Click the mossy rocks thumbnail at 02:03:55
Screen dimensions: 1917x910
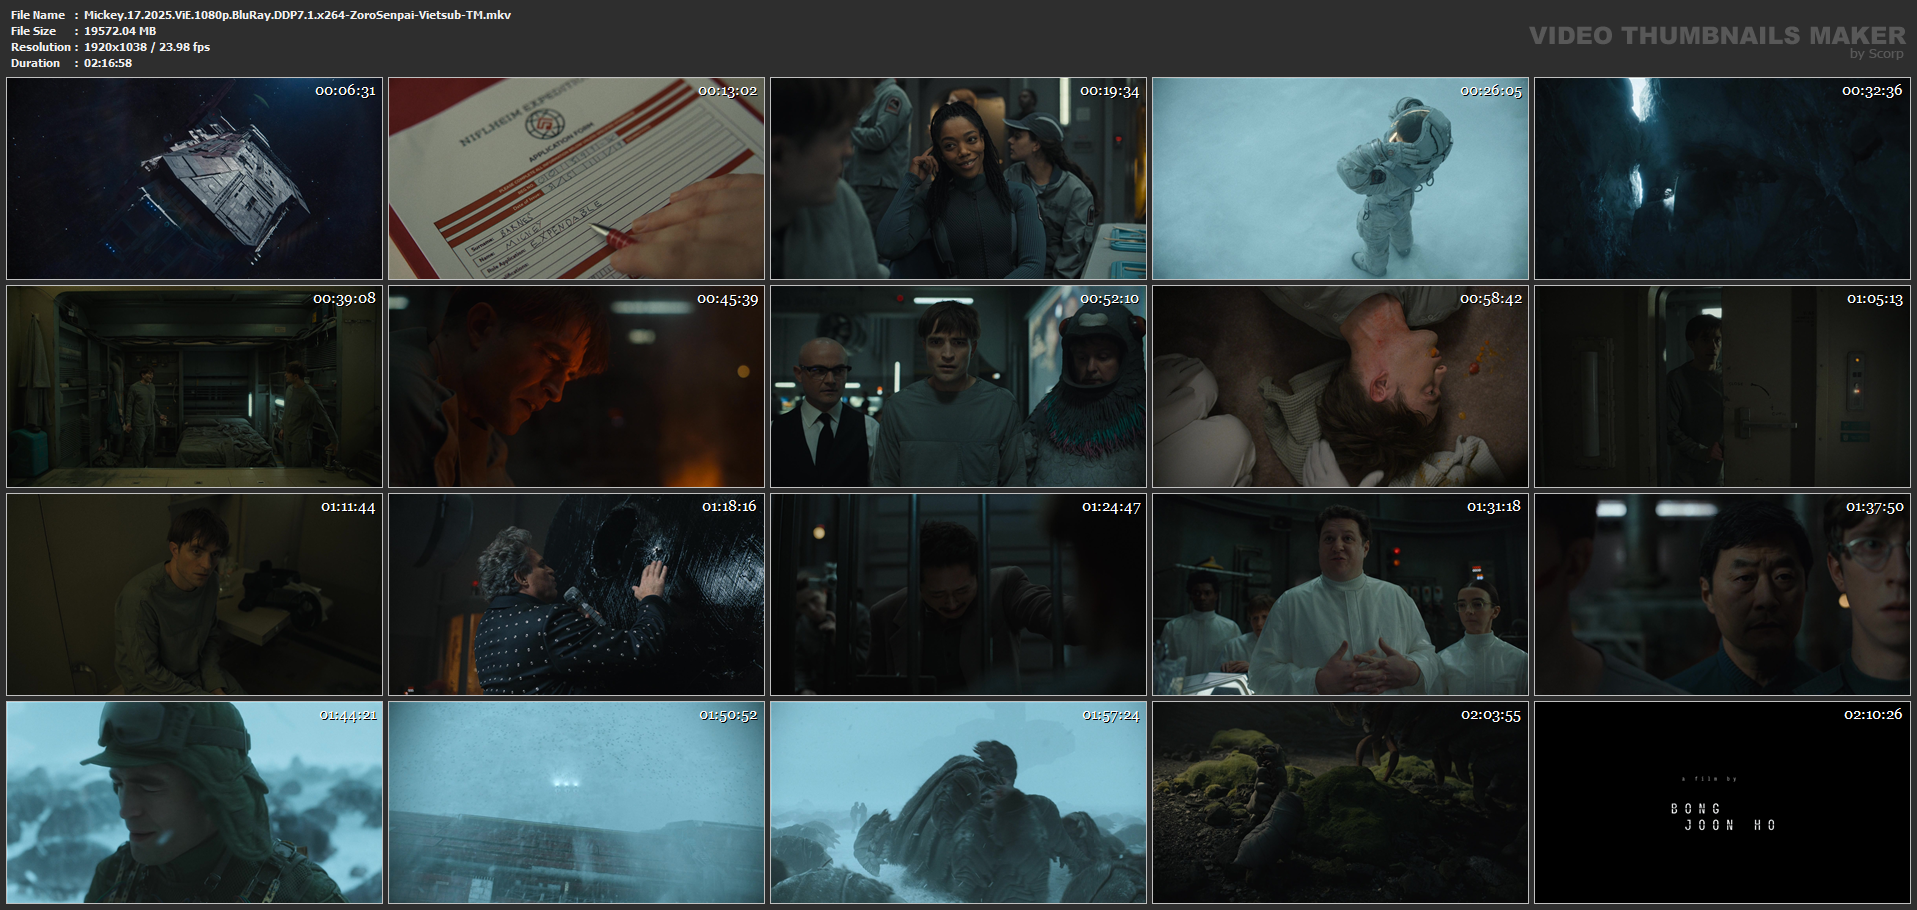(x=1340, y=802)
